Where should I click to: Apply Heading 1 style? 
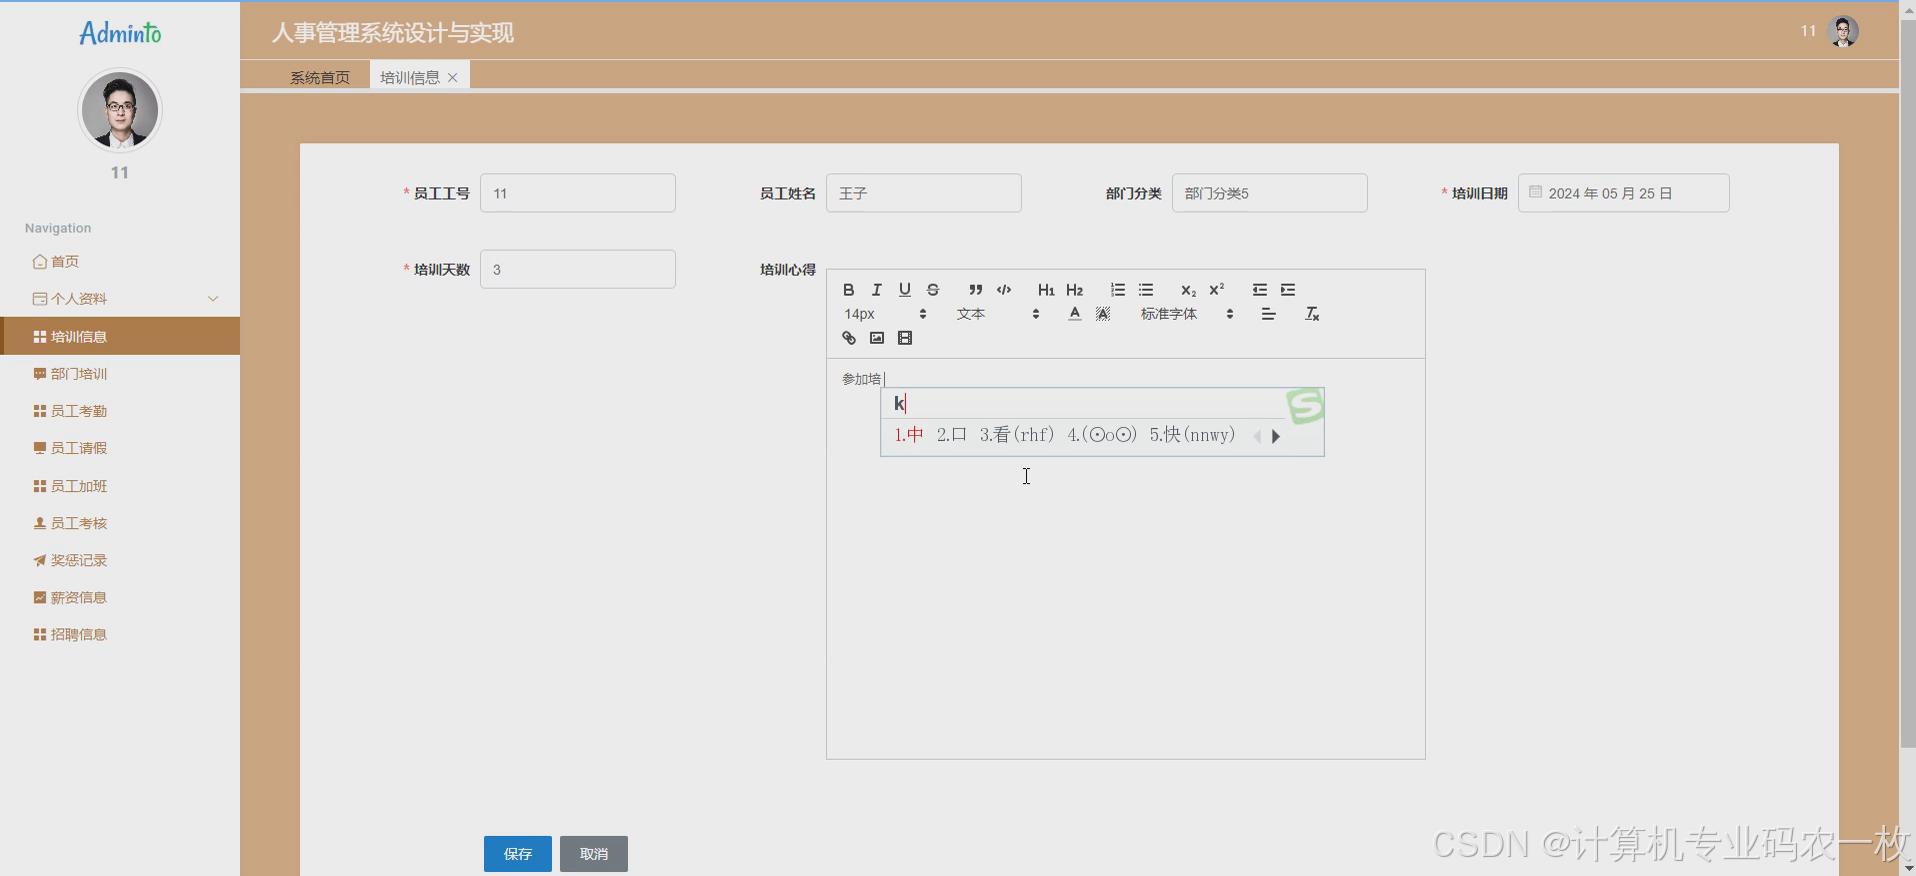point(1046,290)
